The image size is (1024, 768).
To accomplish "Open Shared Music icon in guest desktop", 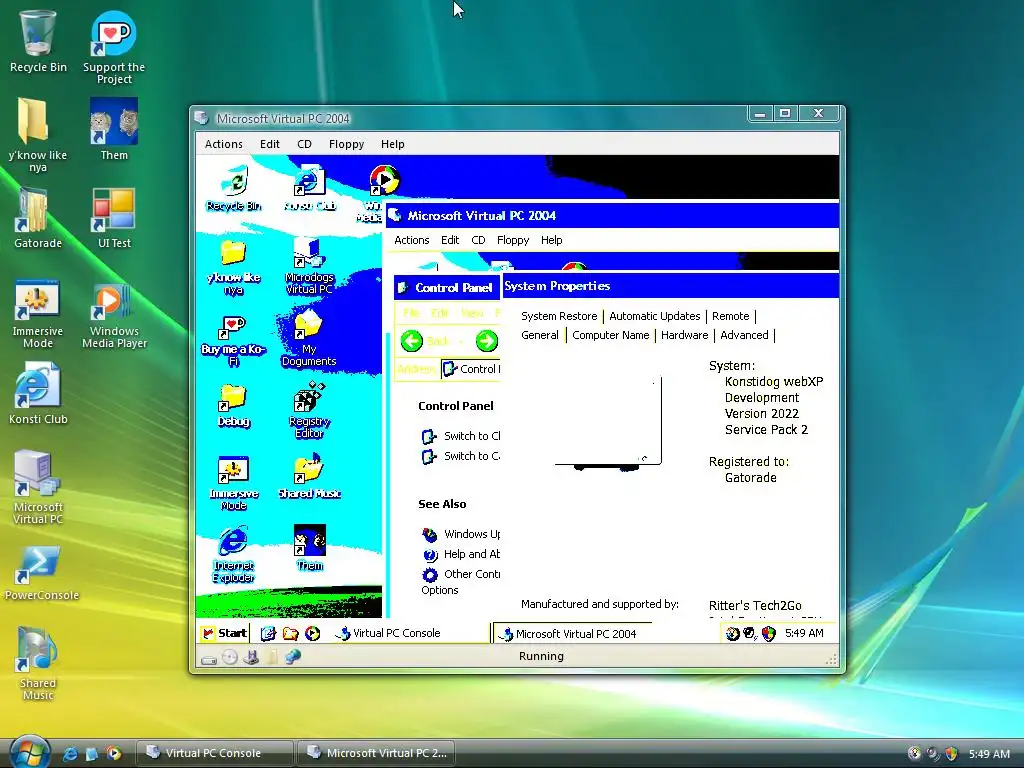I will [310, 477].
